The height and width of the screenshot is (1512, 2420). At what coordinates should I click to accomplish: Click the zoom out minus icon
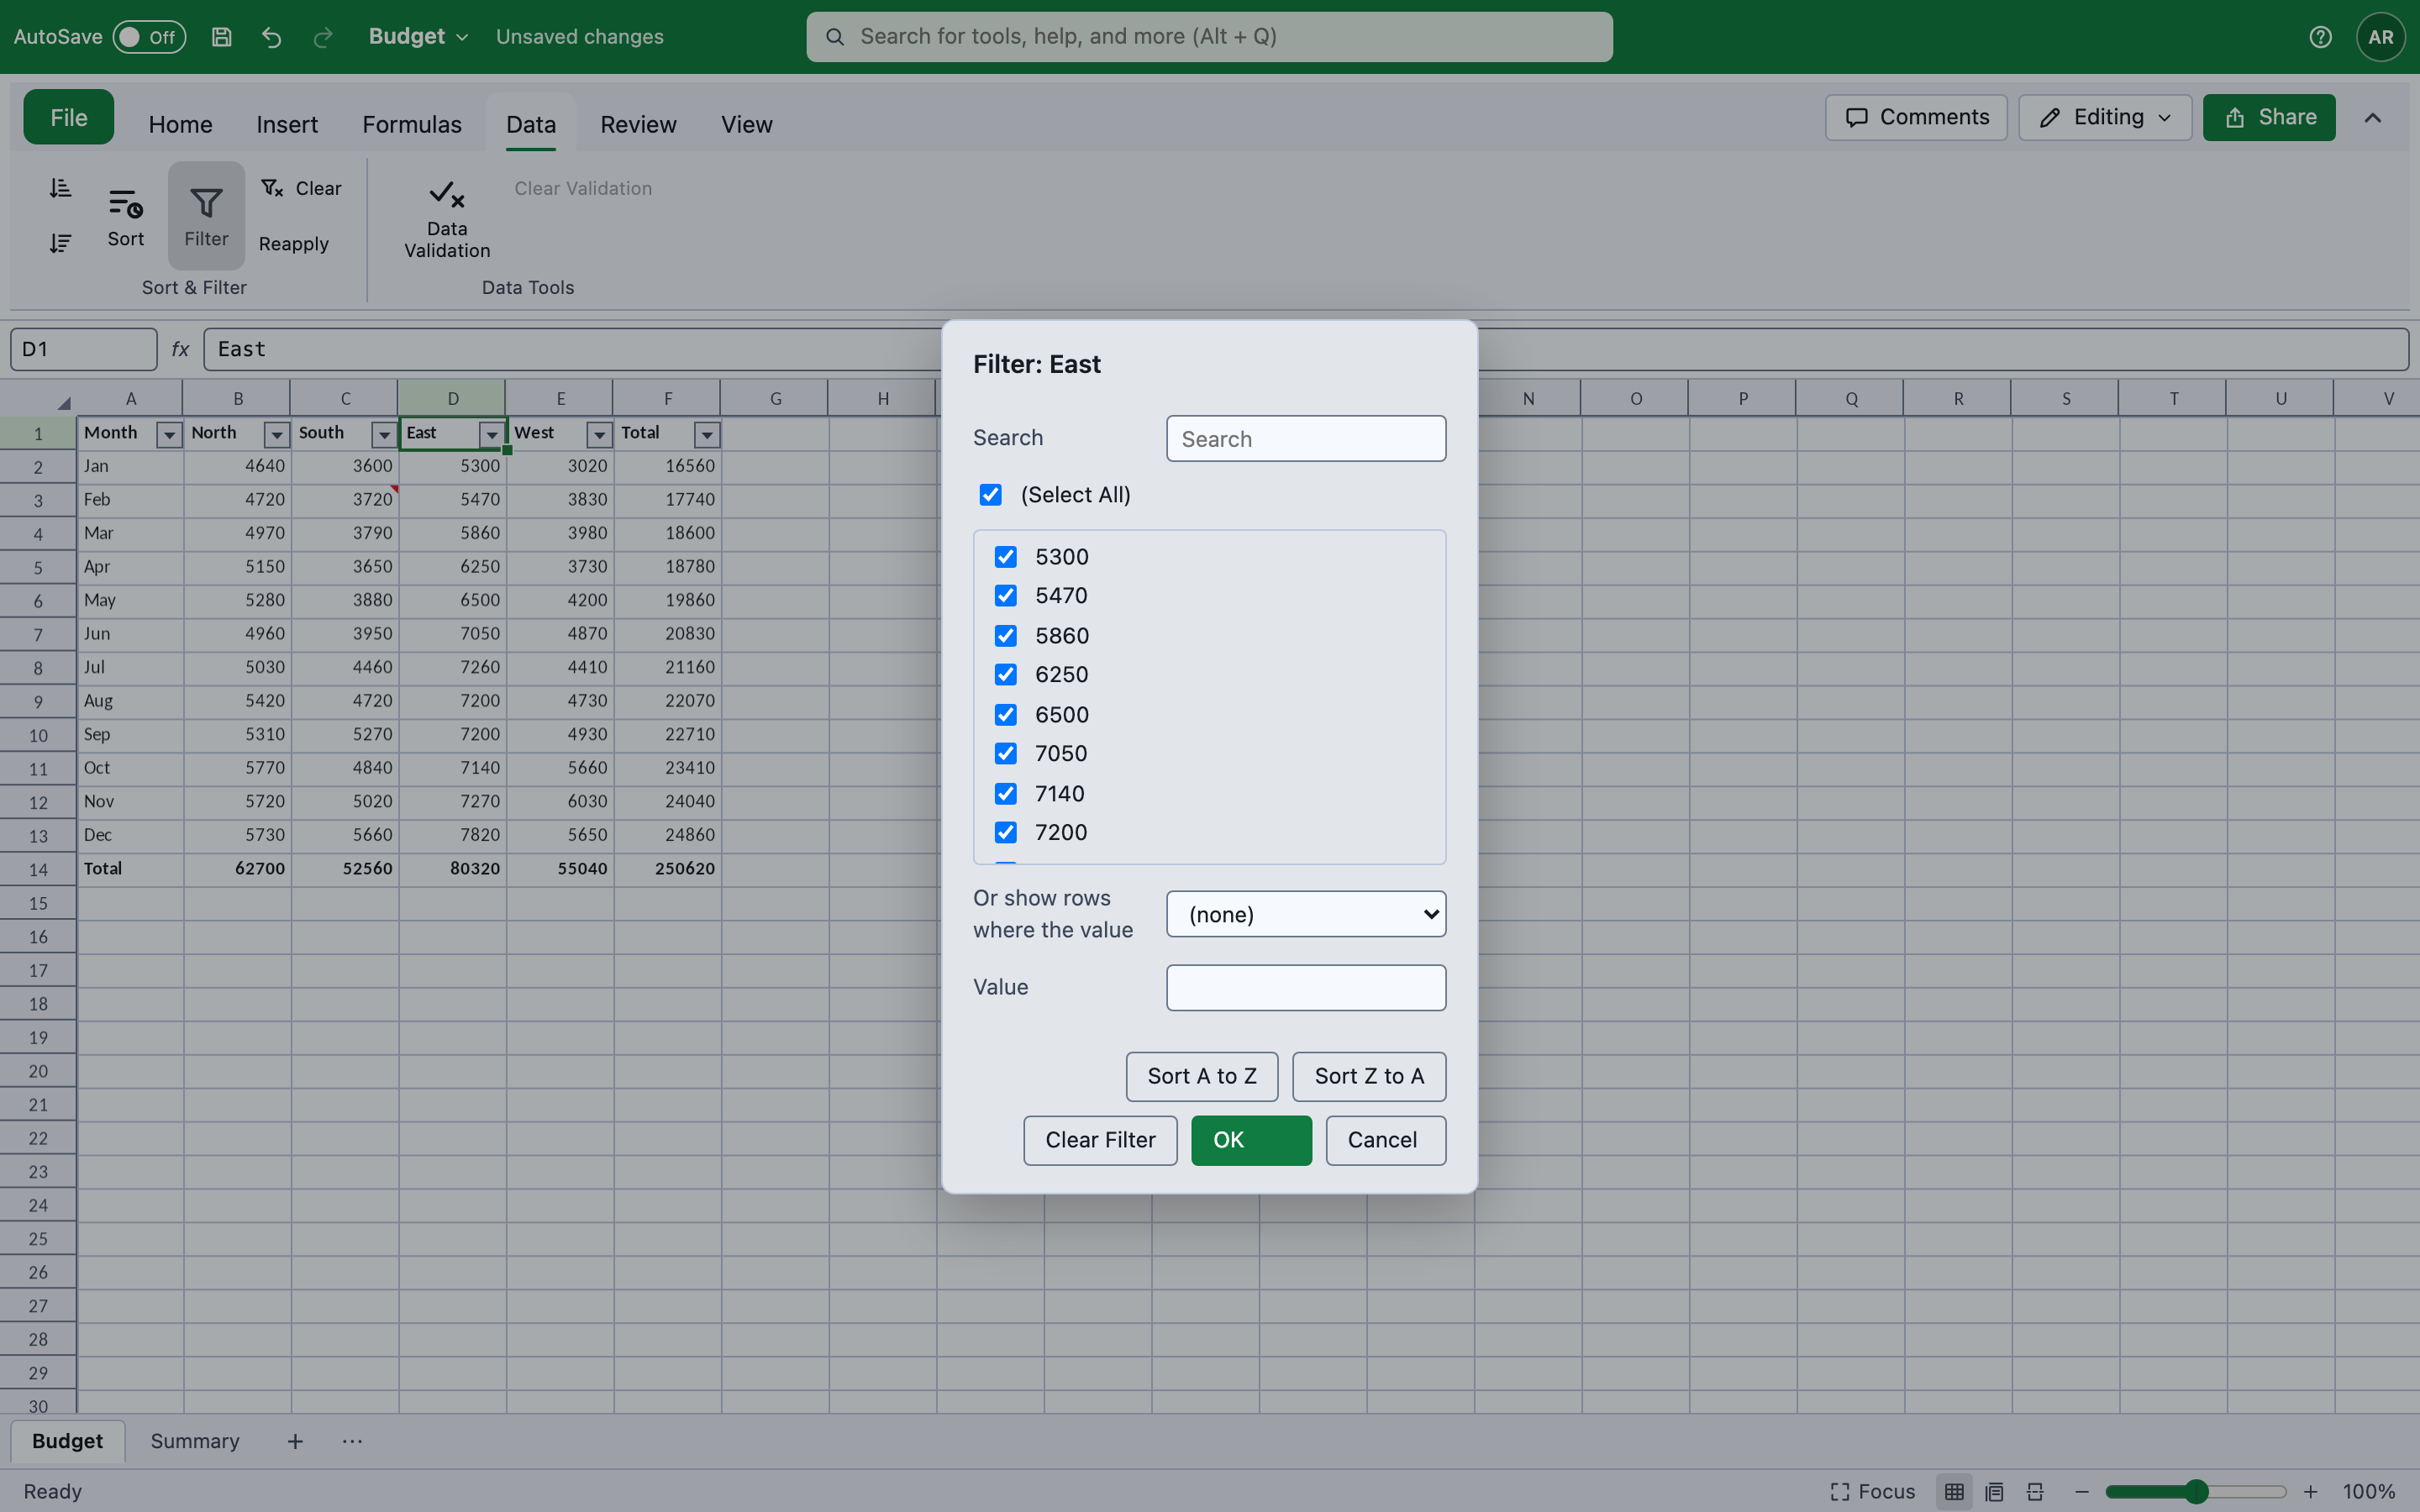click(x=2082, y=1491)
